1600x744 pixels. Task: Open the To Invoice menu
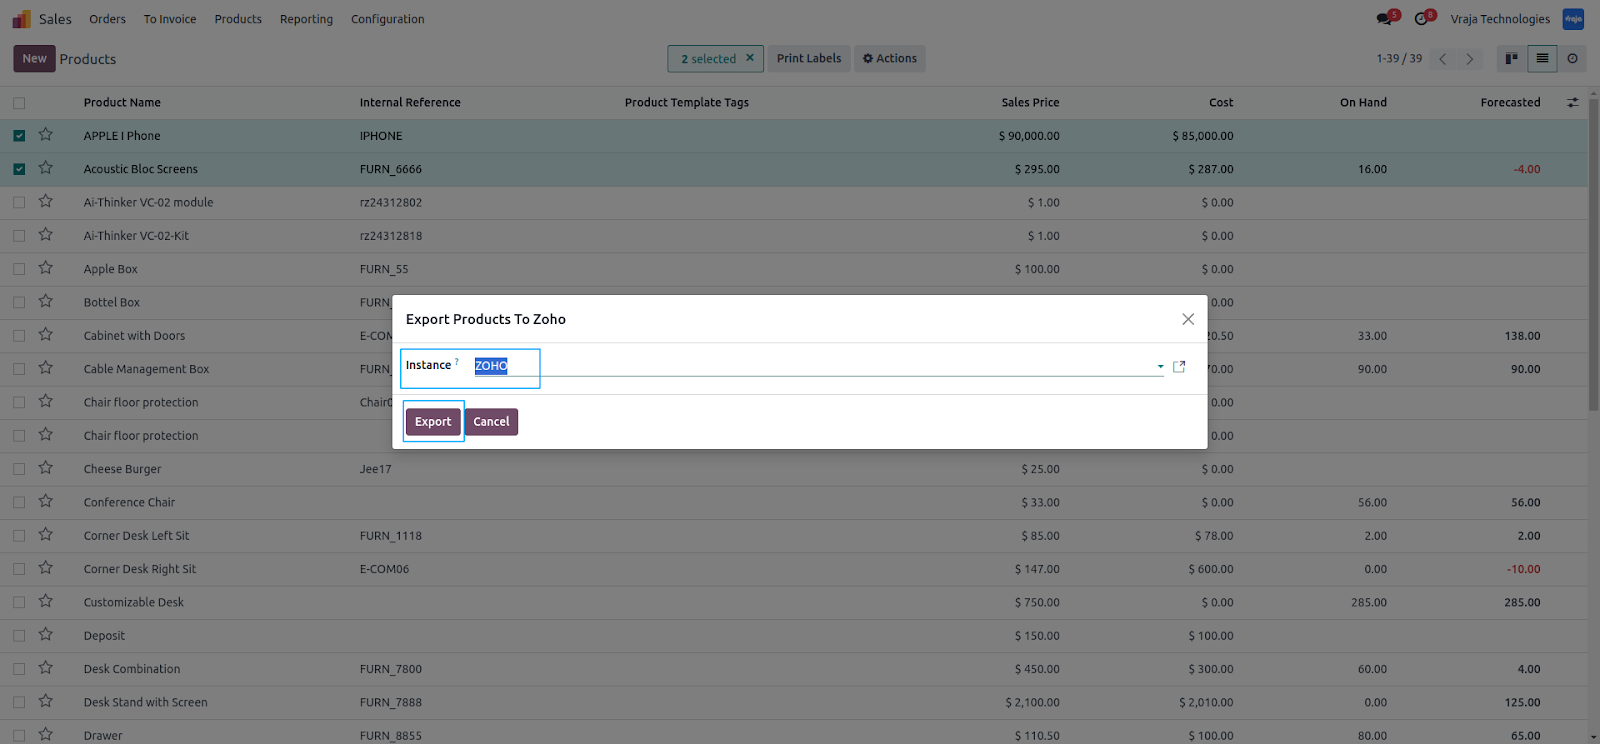tap(170, 19)
